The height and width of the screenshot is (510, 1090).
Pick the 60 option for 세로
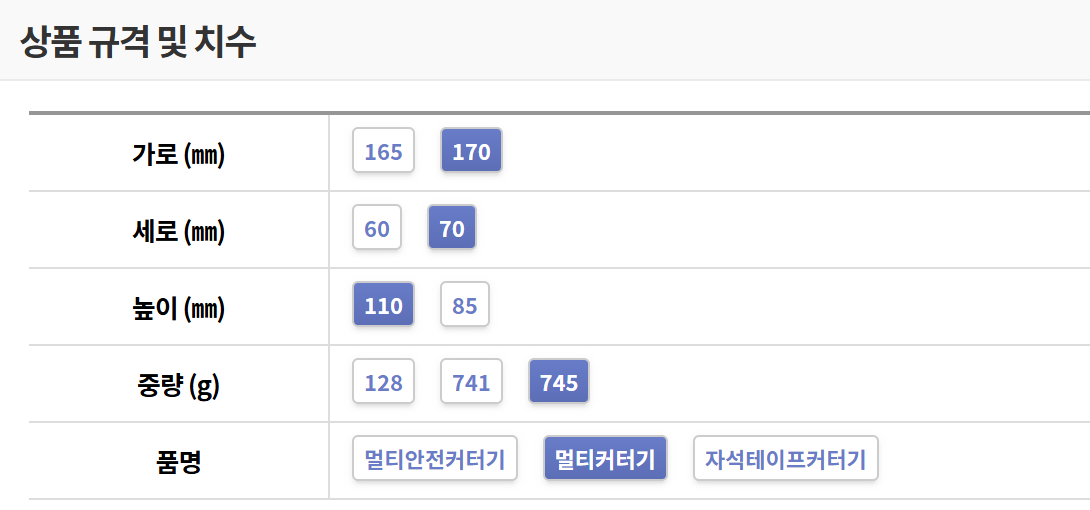377,229
